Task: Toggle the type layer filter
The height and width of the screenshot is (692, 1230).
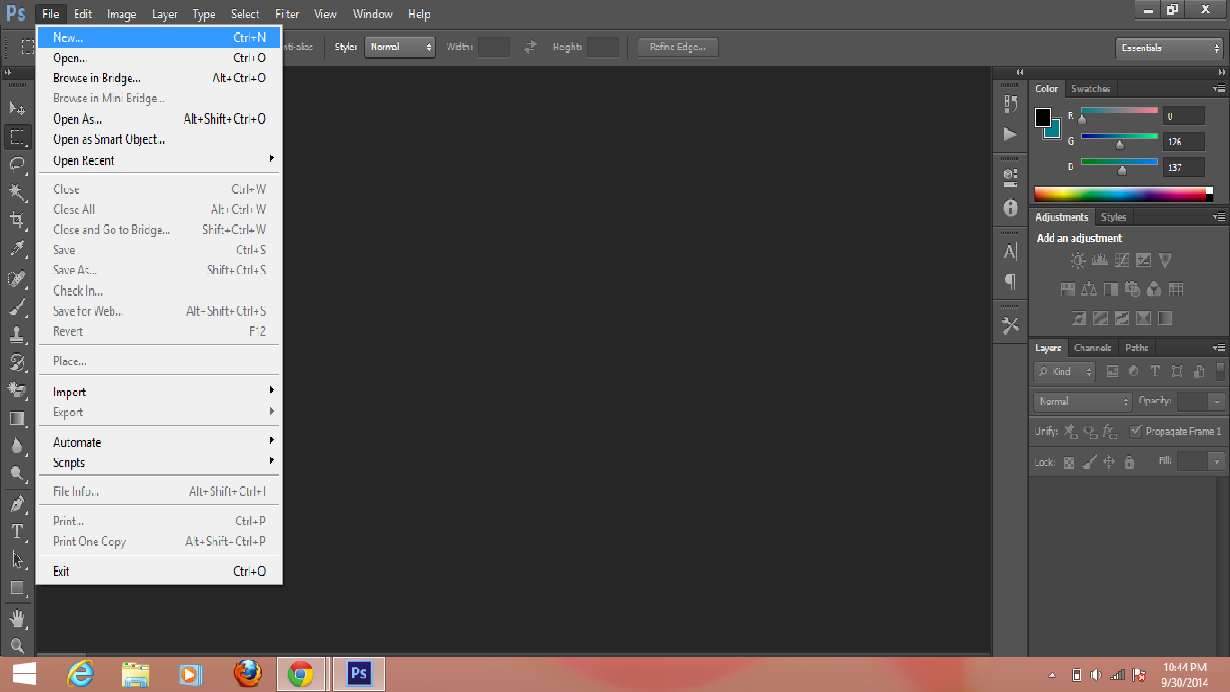Action: pyautogui.click(x=1155, y=371)
